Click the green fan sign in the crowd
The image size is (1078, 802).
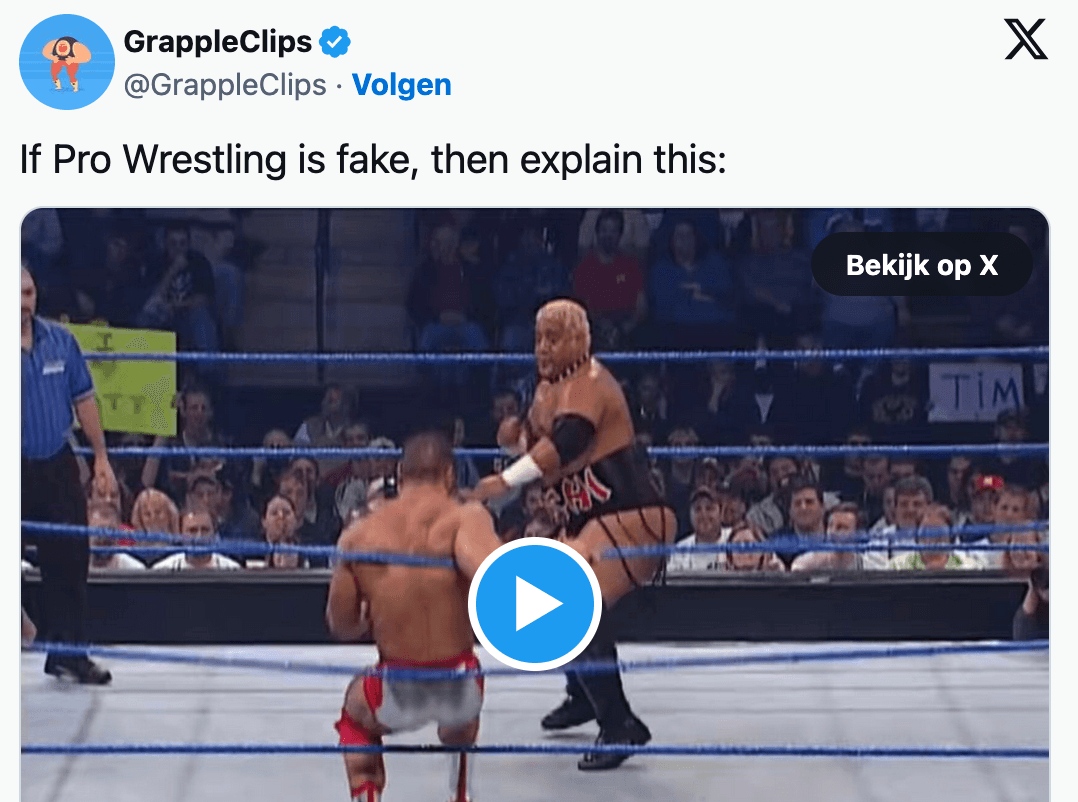point(124,379)
